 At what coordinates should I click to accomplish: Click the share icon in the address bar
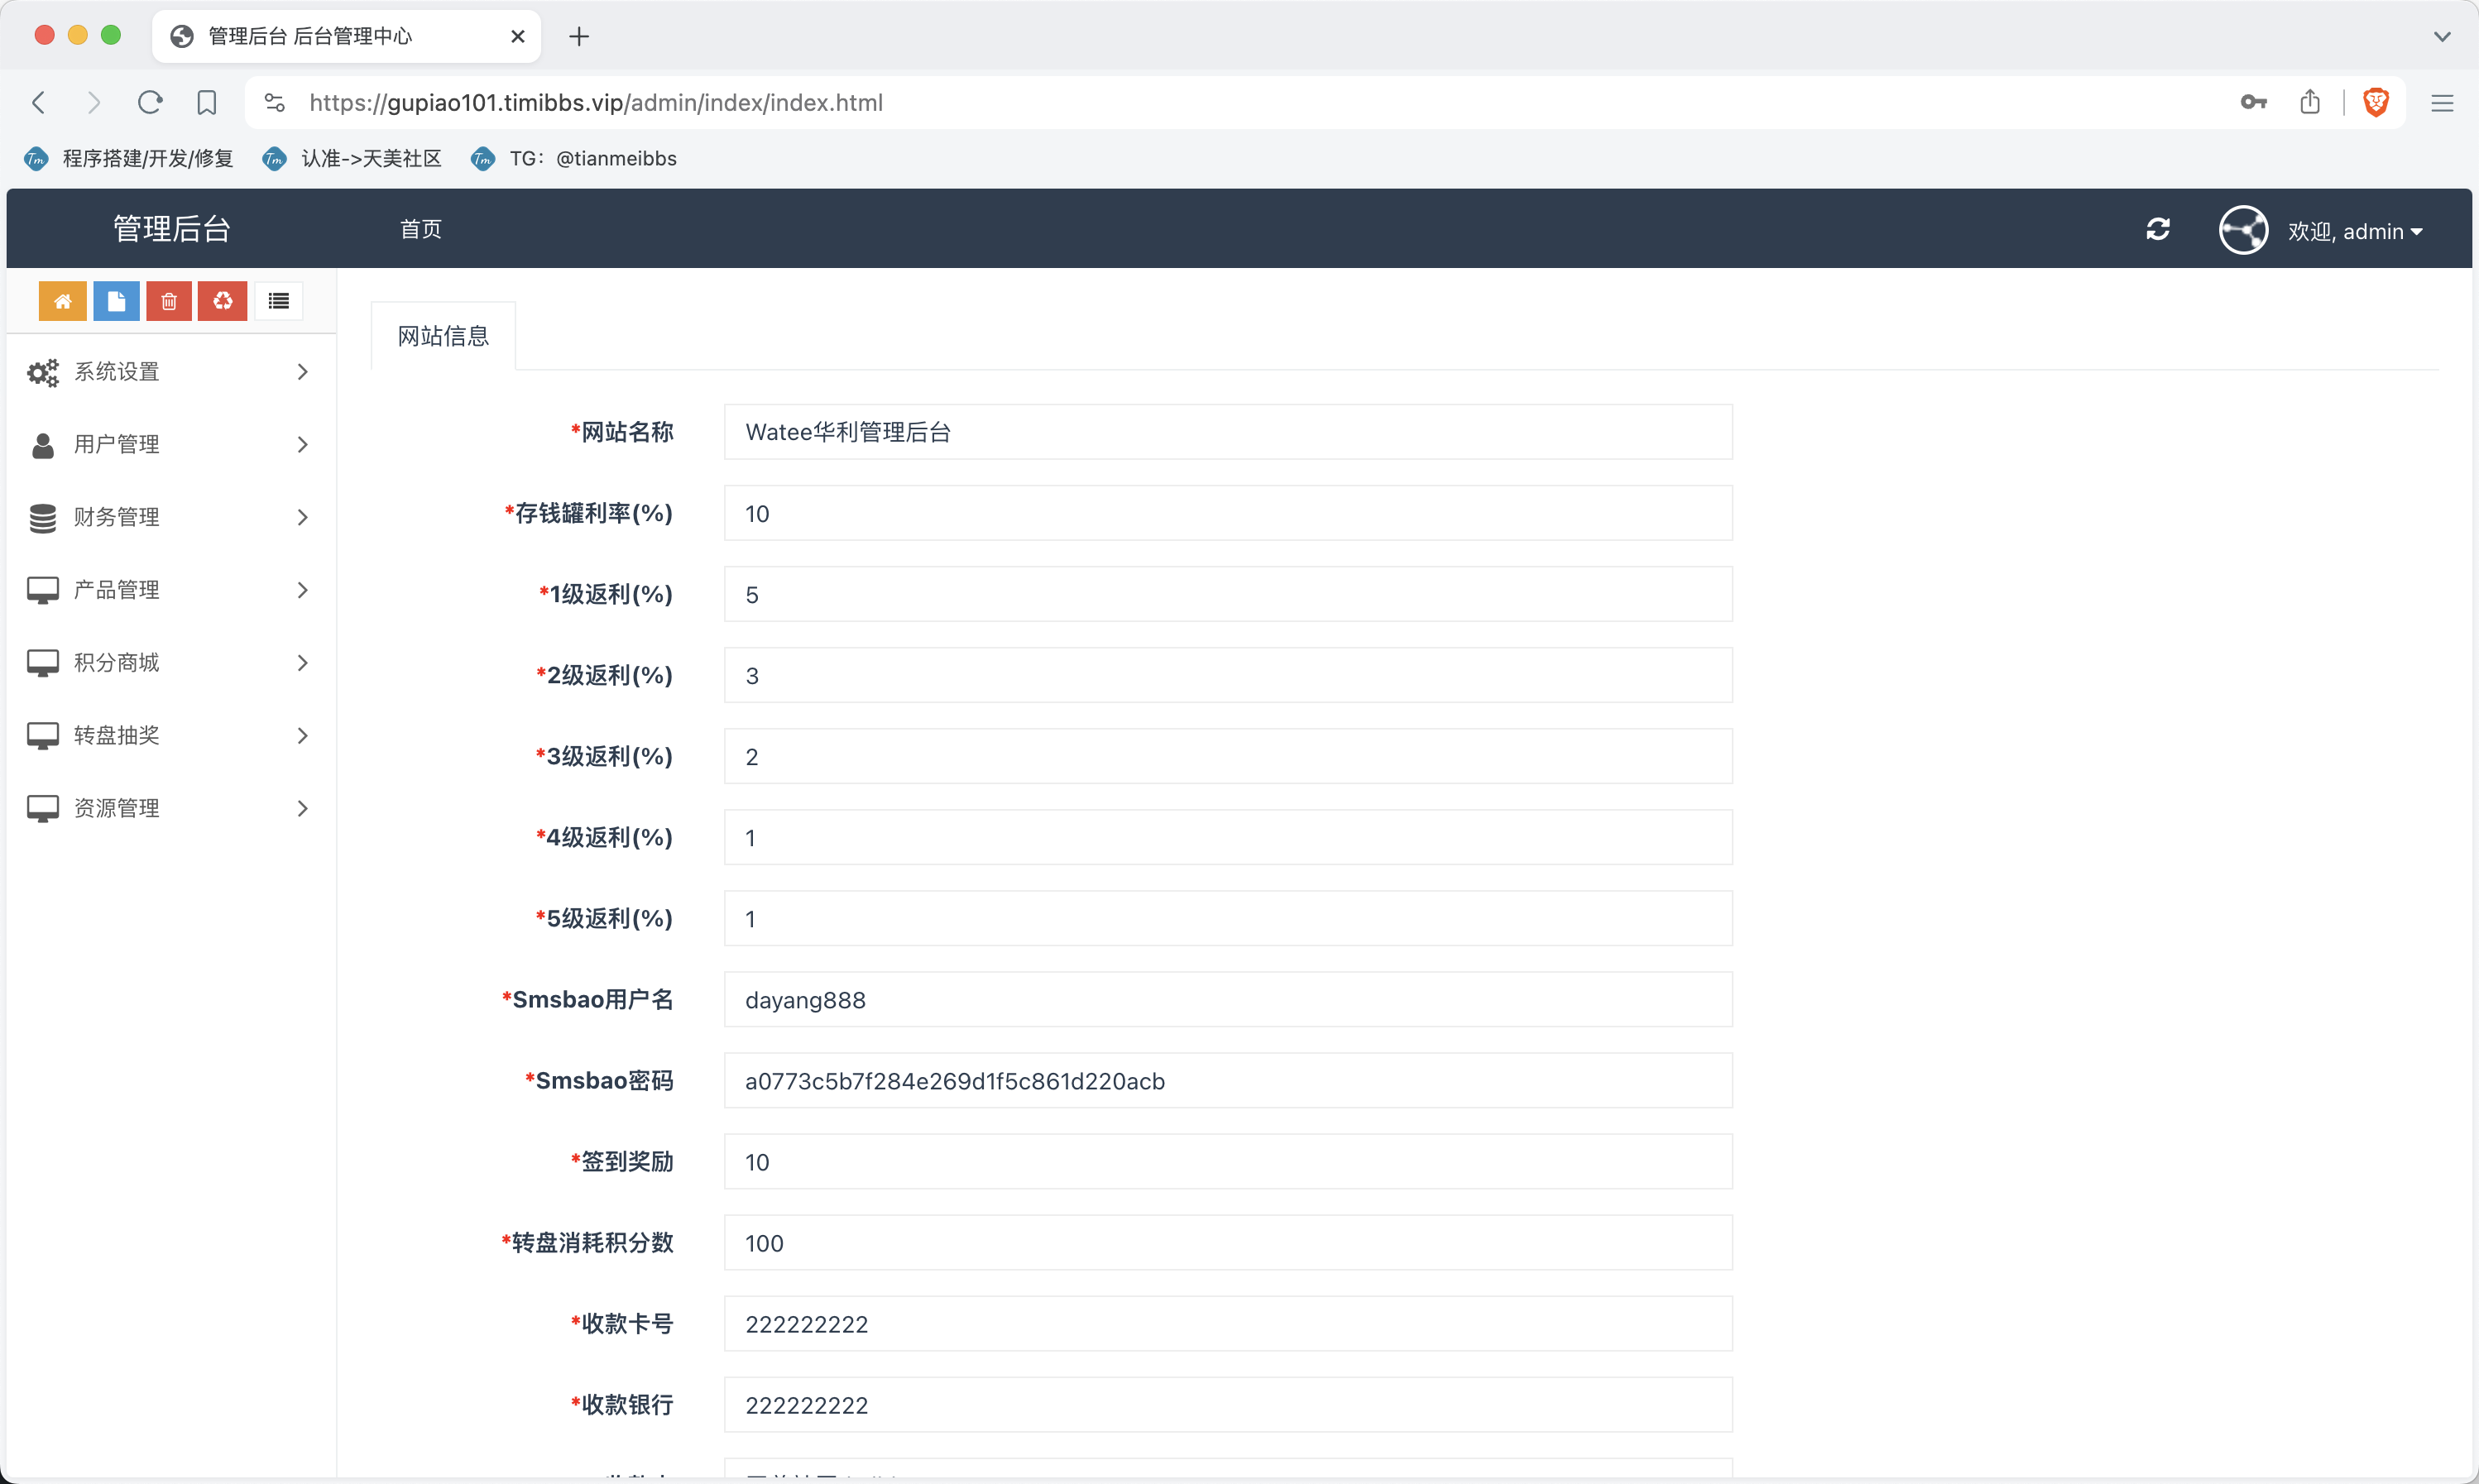[x=2310, y=102]
